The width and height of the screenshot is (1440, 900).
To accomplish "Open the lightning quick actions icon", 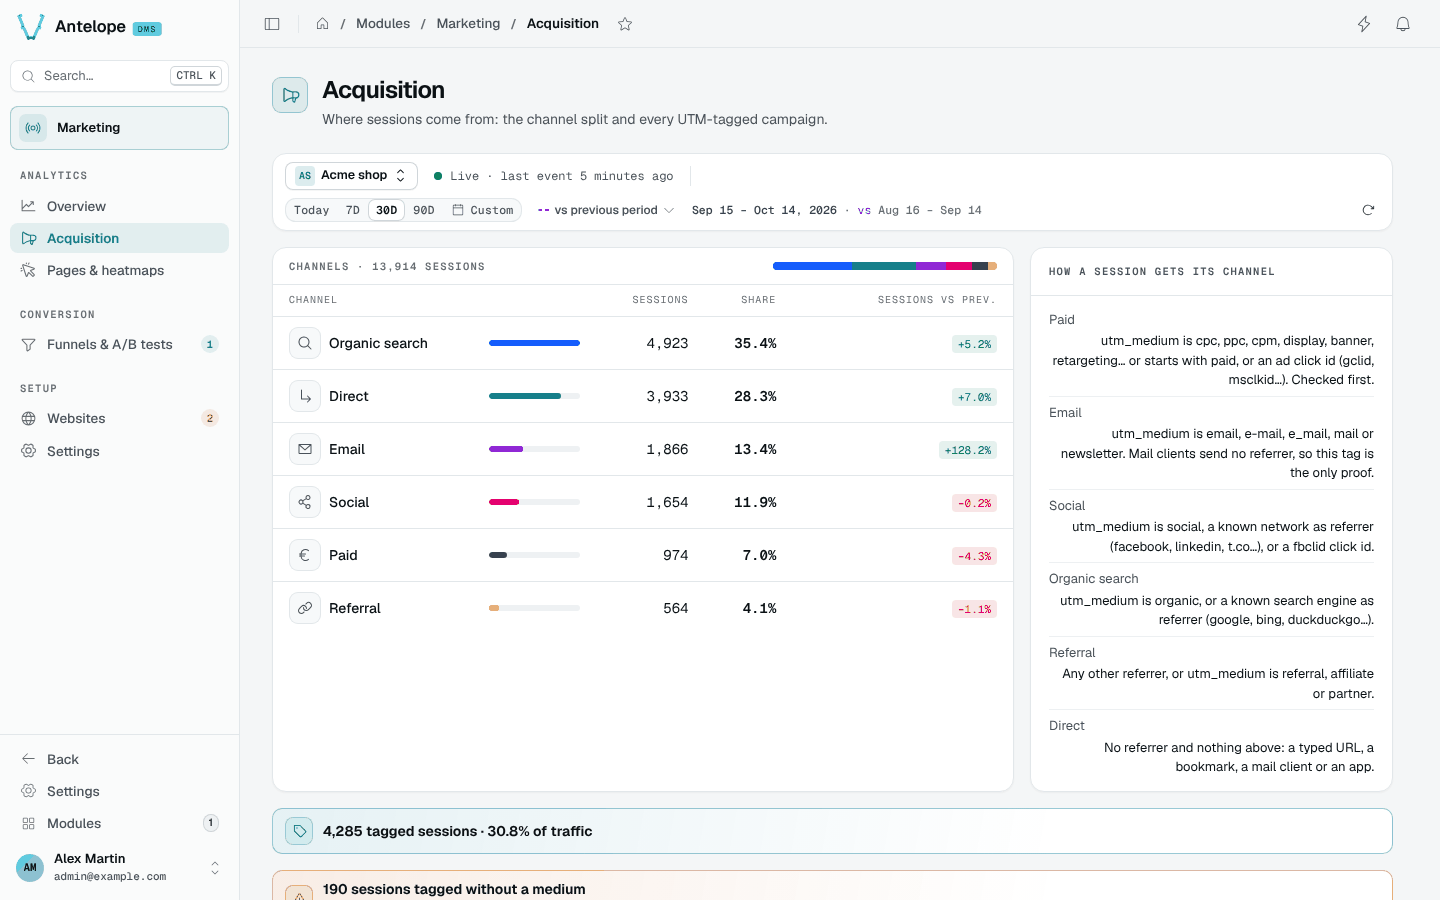I will point(1364,24).
